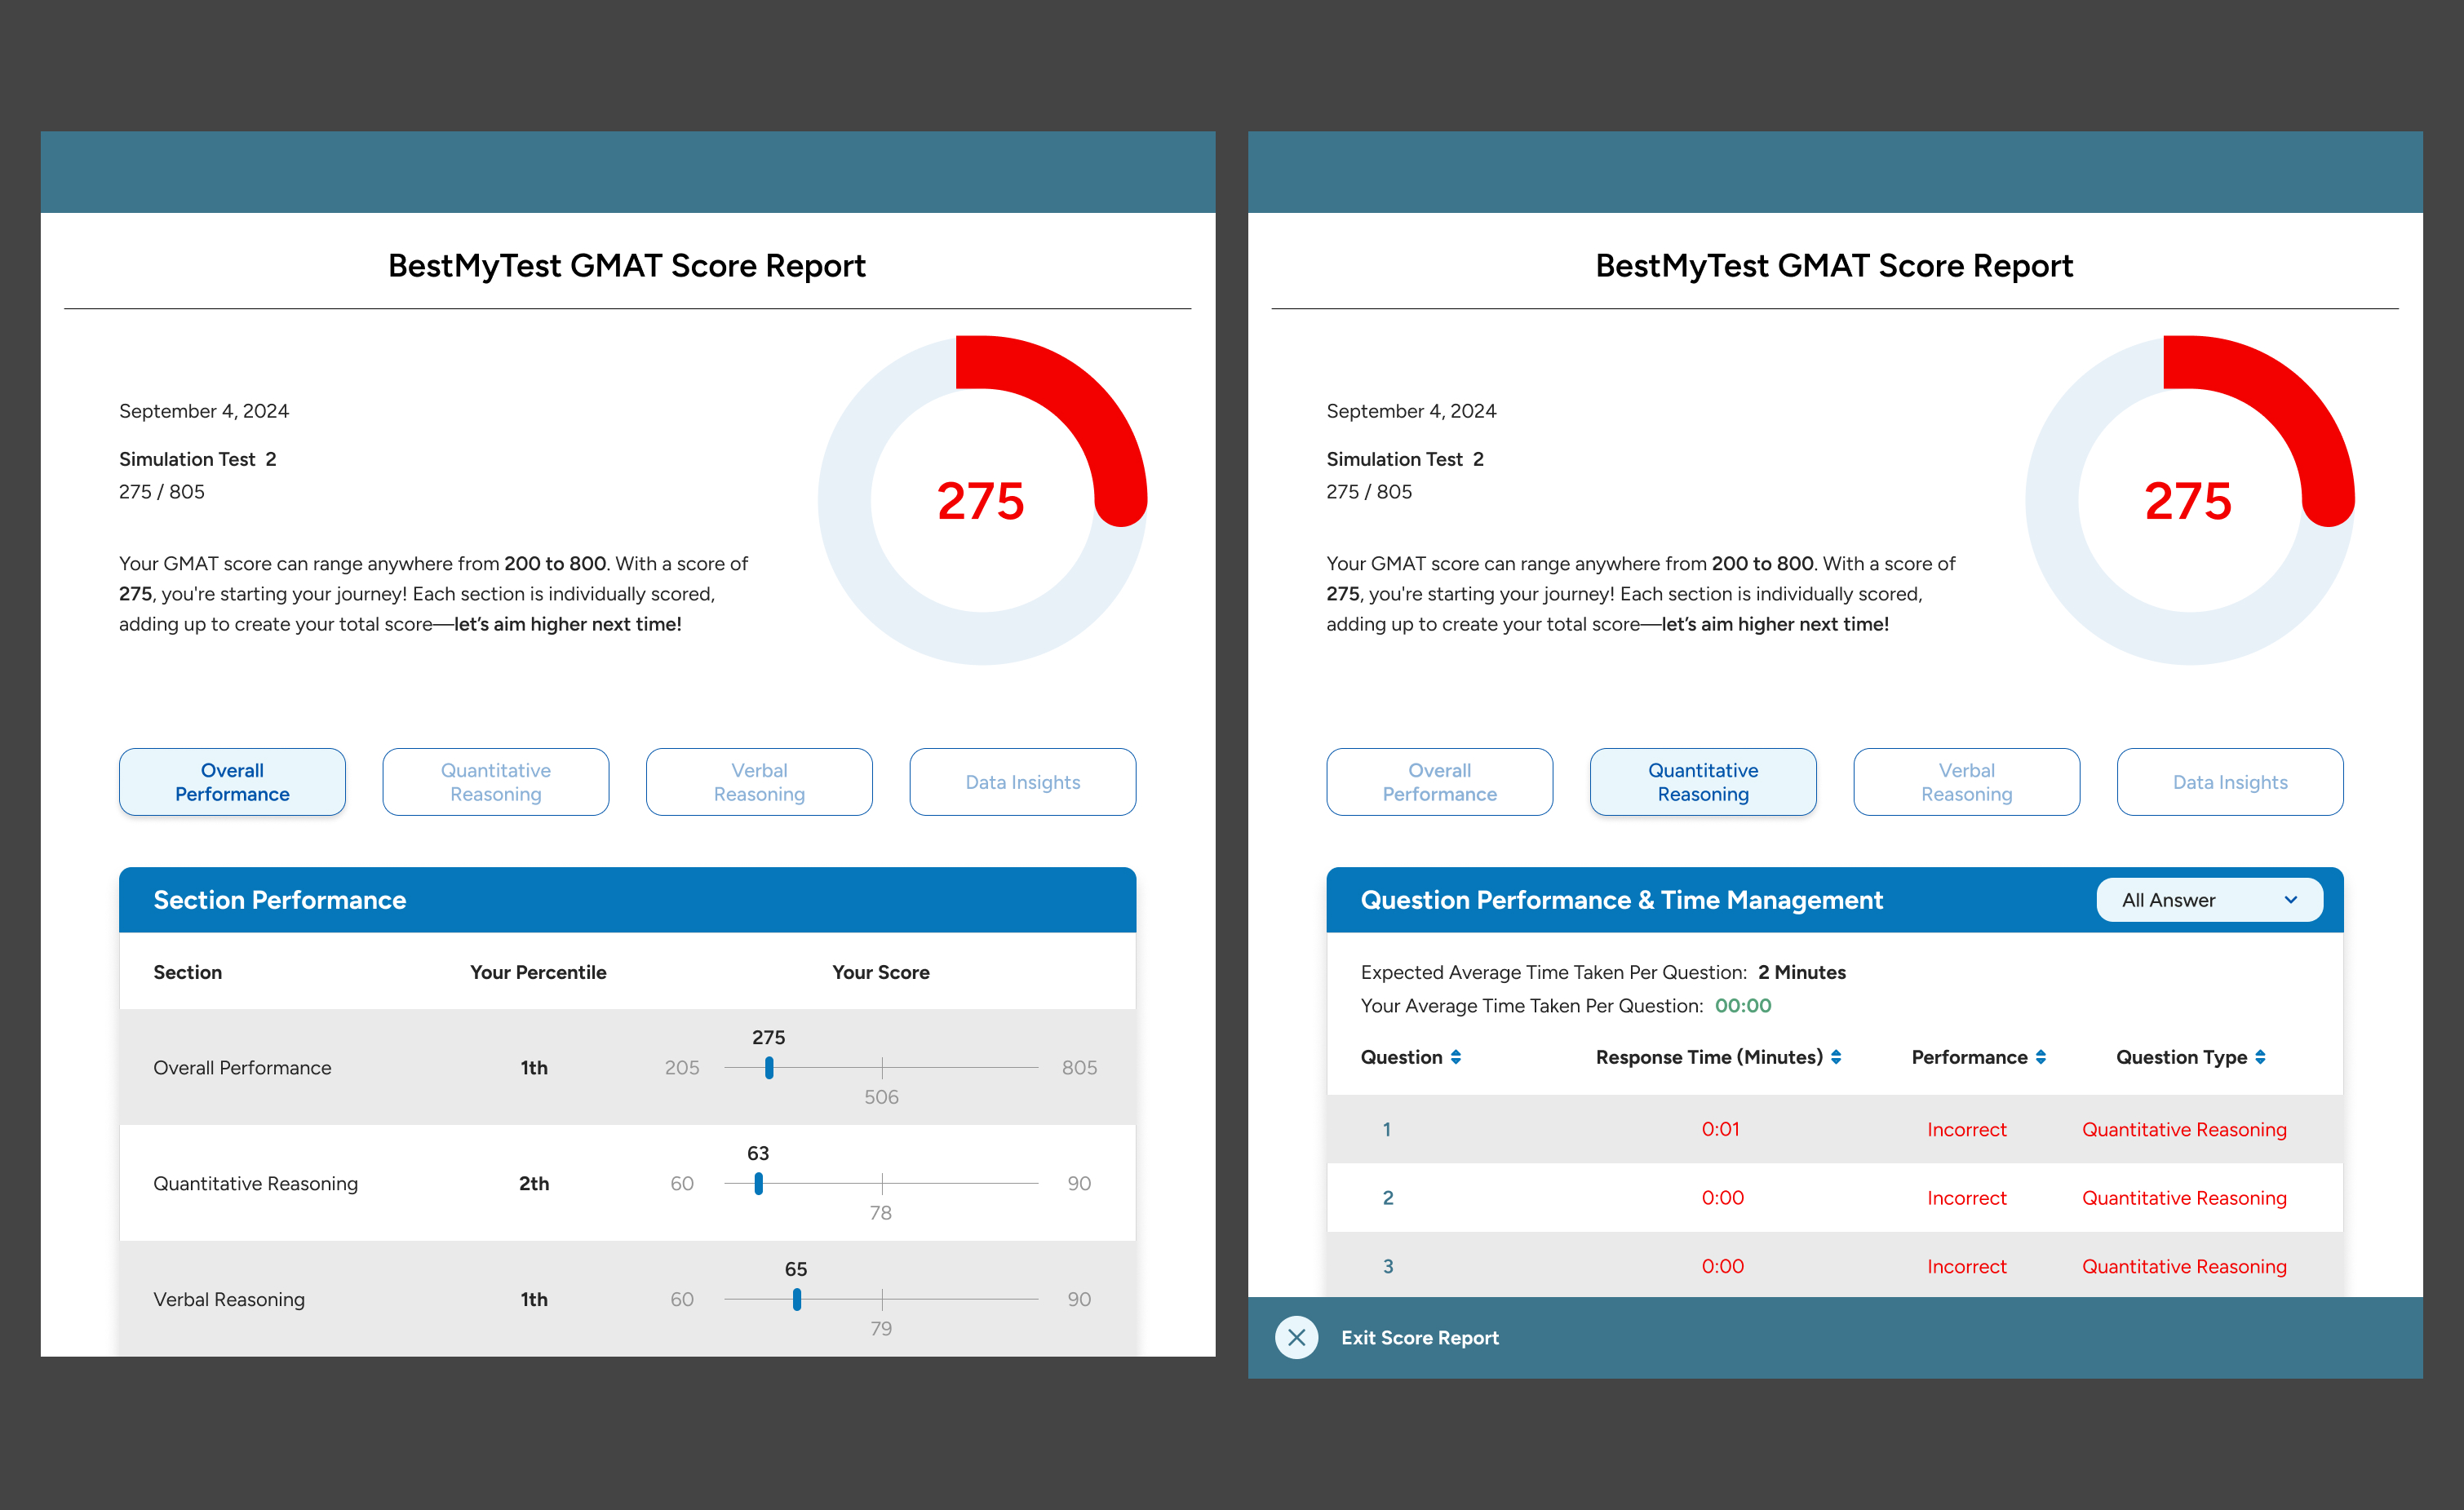The image size is (2464, 1510).
Task: Click Incorrect status for question 3
Action: (x=1967, y=1267)
